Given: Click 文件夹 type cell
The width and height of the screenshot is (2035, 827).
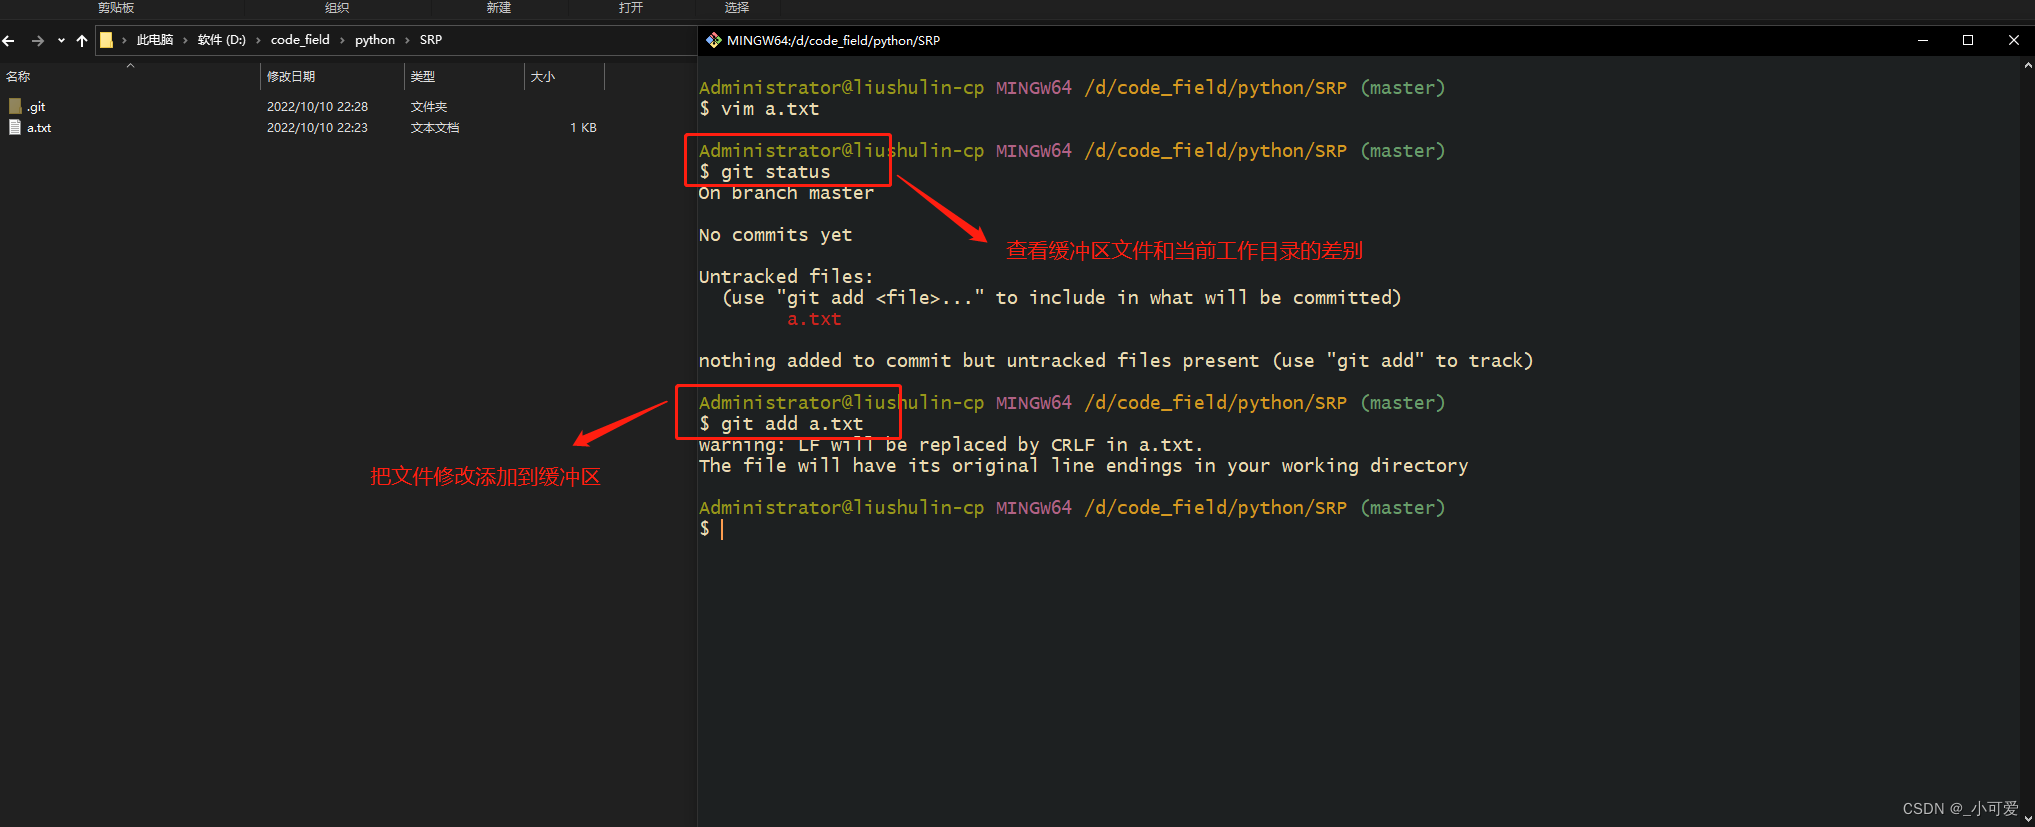Looking at the screenshot, I should (x=429, y=106).
